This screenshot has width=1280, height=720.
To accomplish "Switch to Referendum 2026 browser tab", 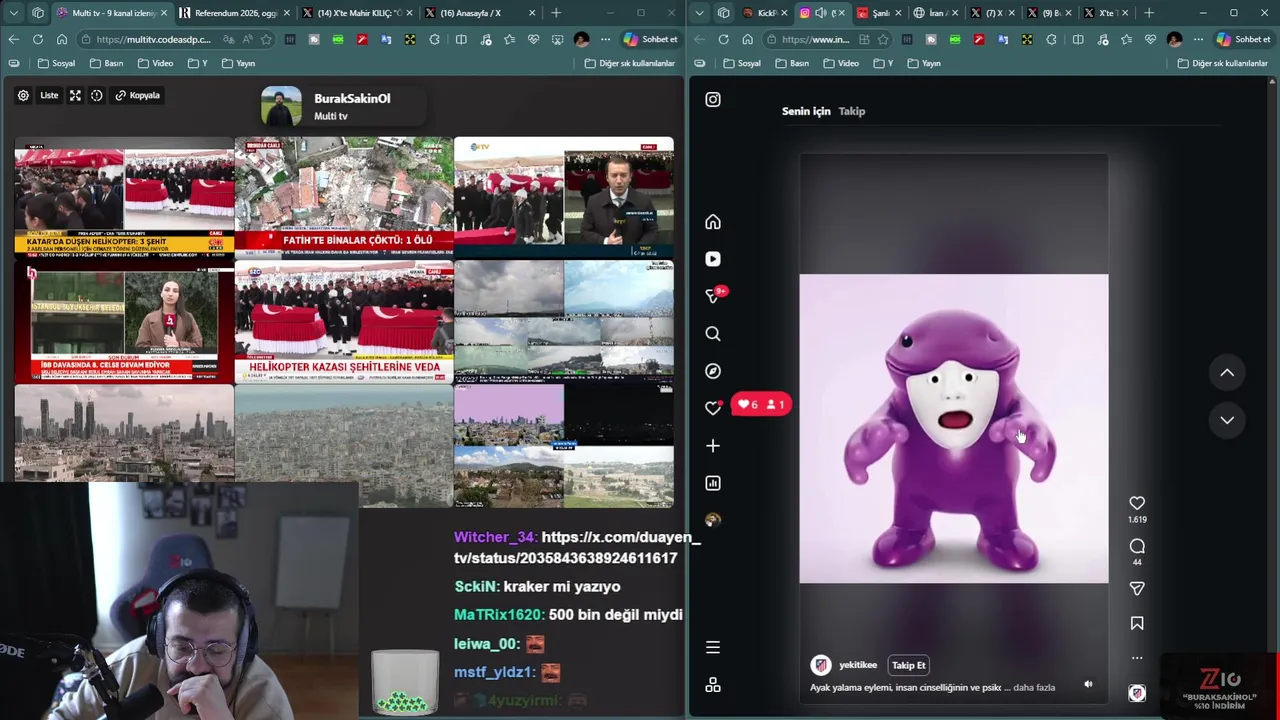I will [235, 13].
